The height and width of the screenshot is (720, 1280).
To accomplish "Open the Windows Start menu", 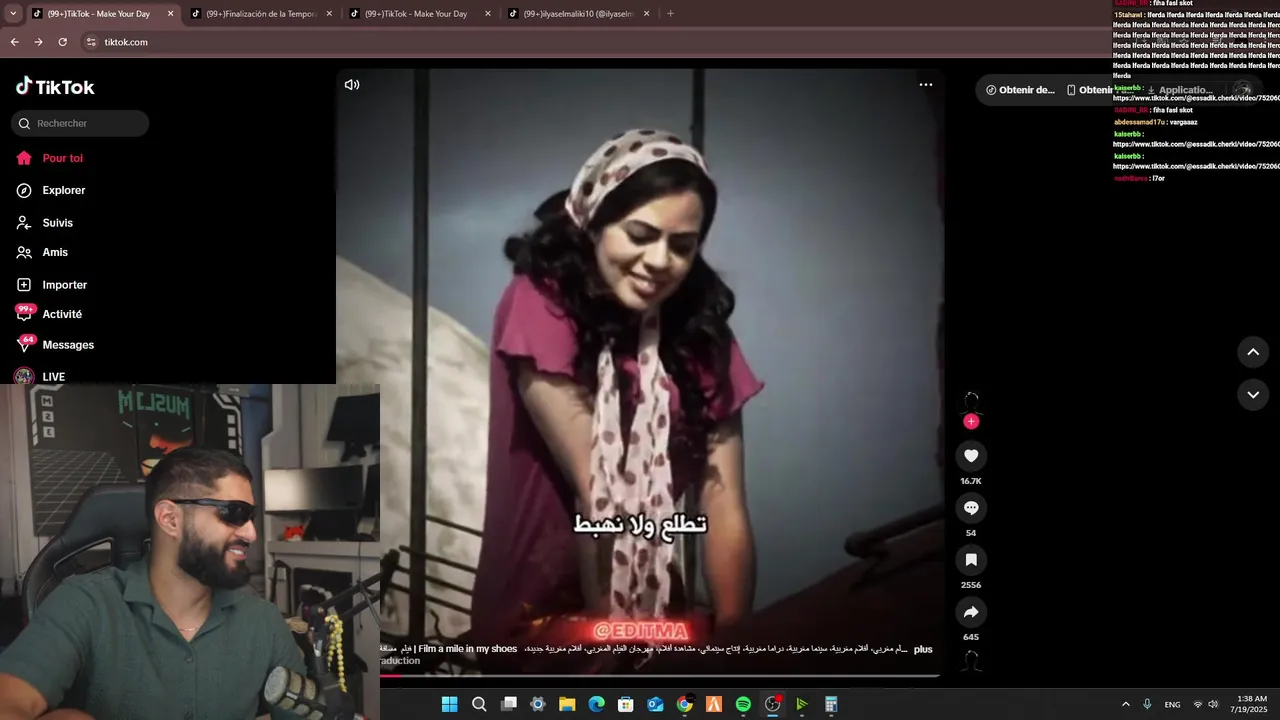I will [x=449, y=704].
